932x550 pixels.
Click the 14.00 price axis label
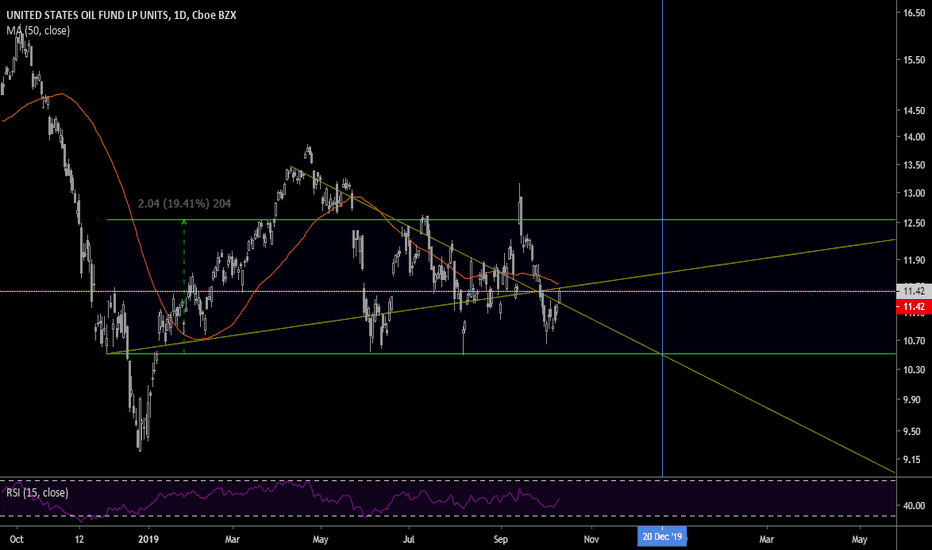pos(914,137)
